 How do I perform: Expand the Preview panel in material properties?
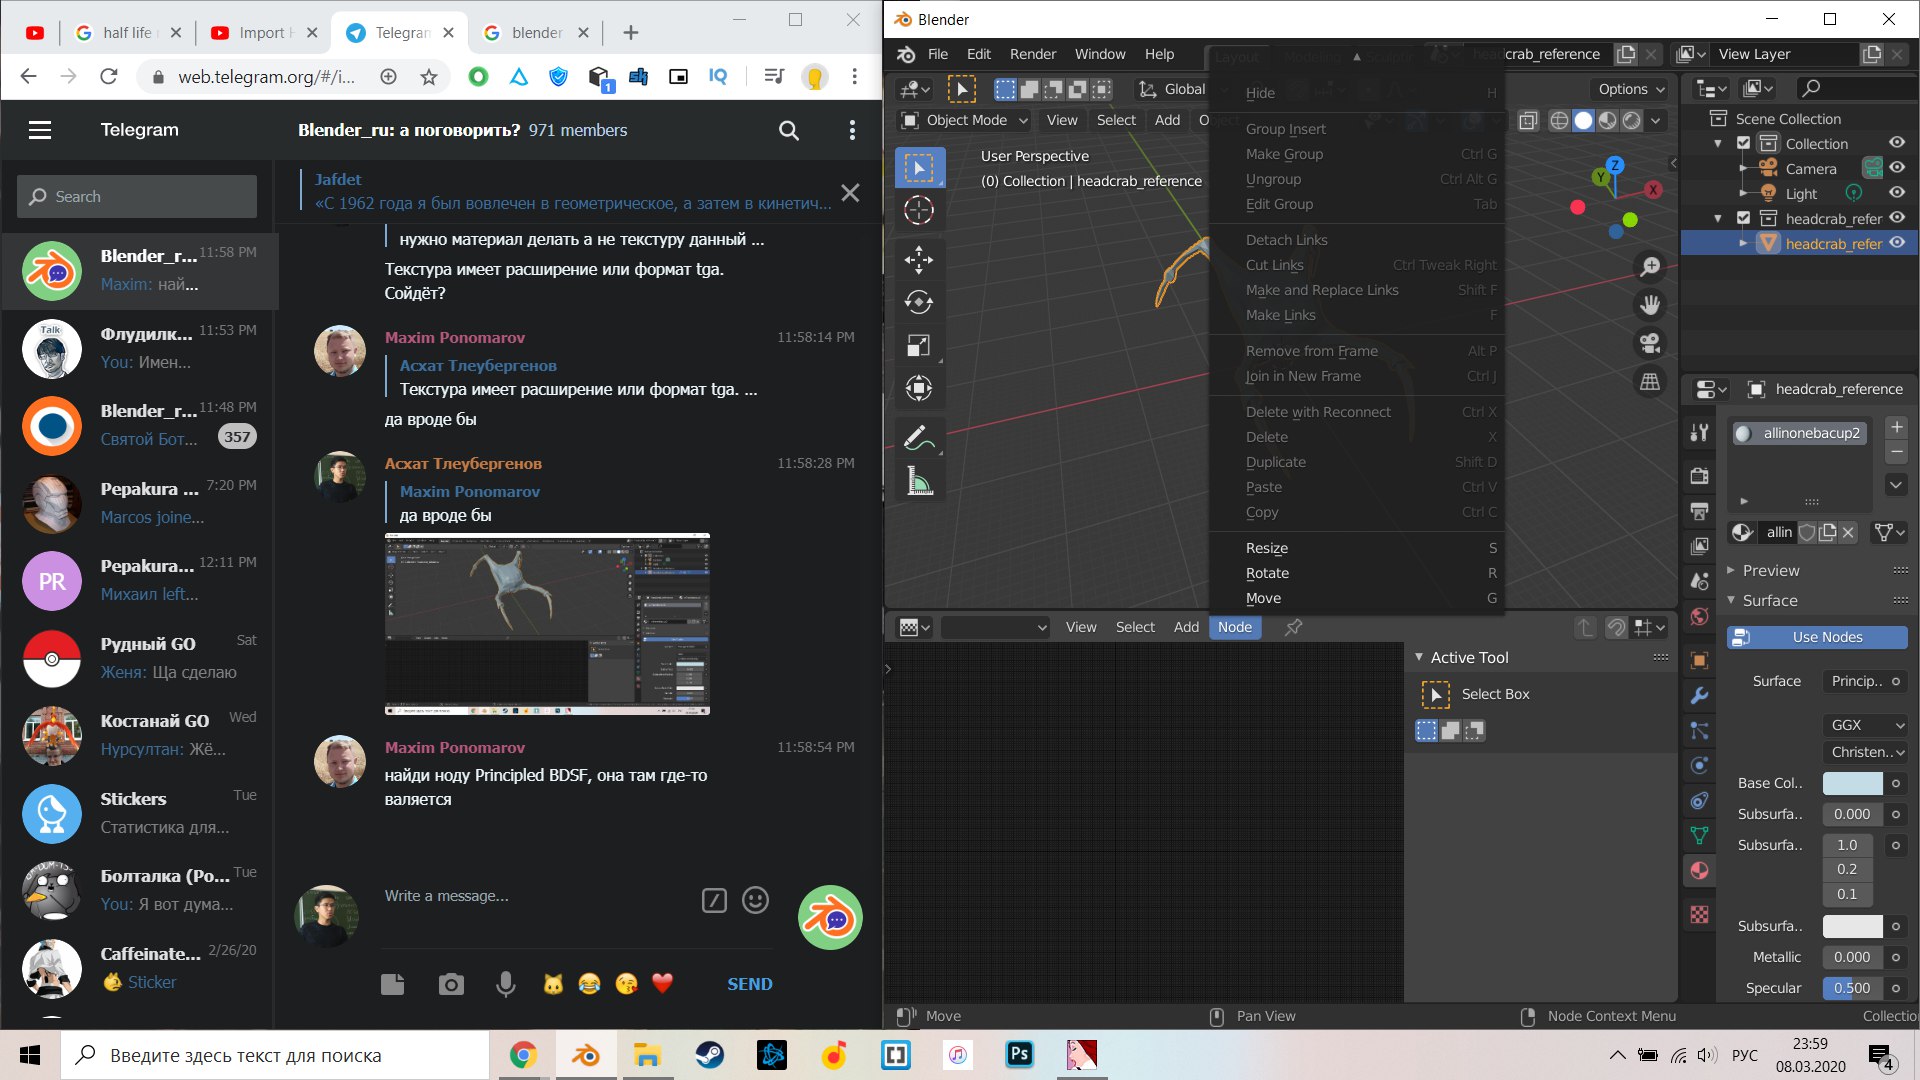point(1771,570)
